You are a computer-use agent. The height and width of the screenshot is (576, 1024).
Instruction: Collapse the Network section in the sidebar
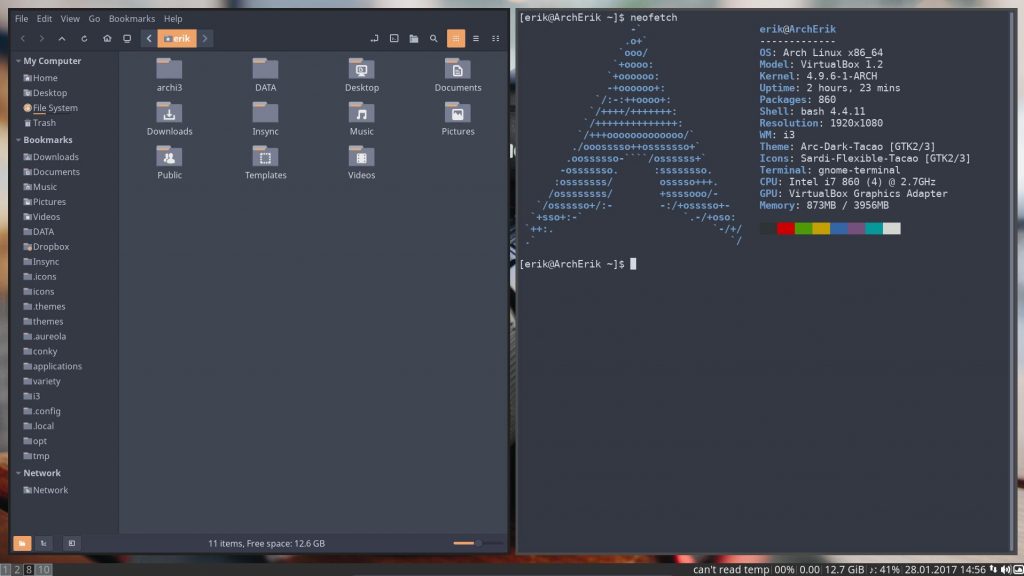pos(18,473)
